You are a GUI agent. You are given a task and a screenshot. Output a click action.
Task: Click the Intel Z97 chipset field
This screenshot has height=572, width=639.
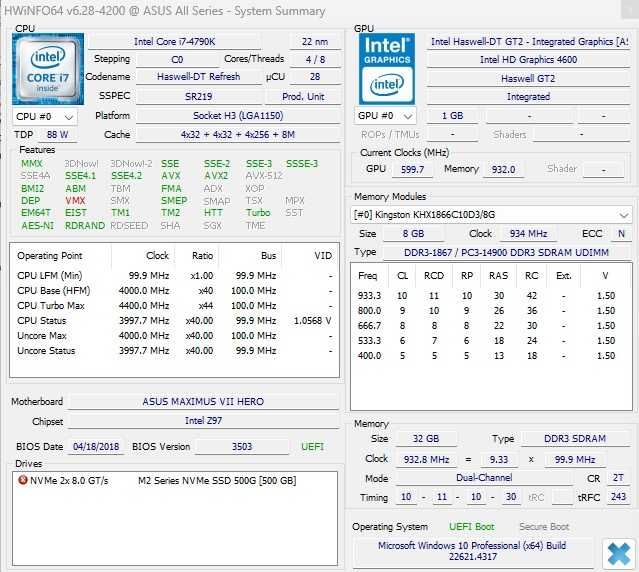(x=203, y=421)
